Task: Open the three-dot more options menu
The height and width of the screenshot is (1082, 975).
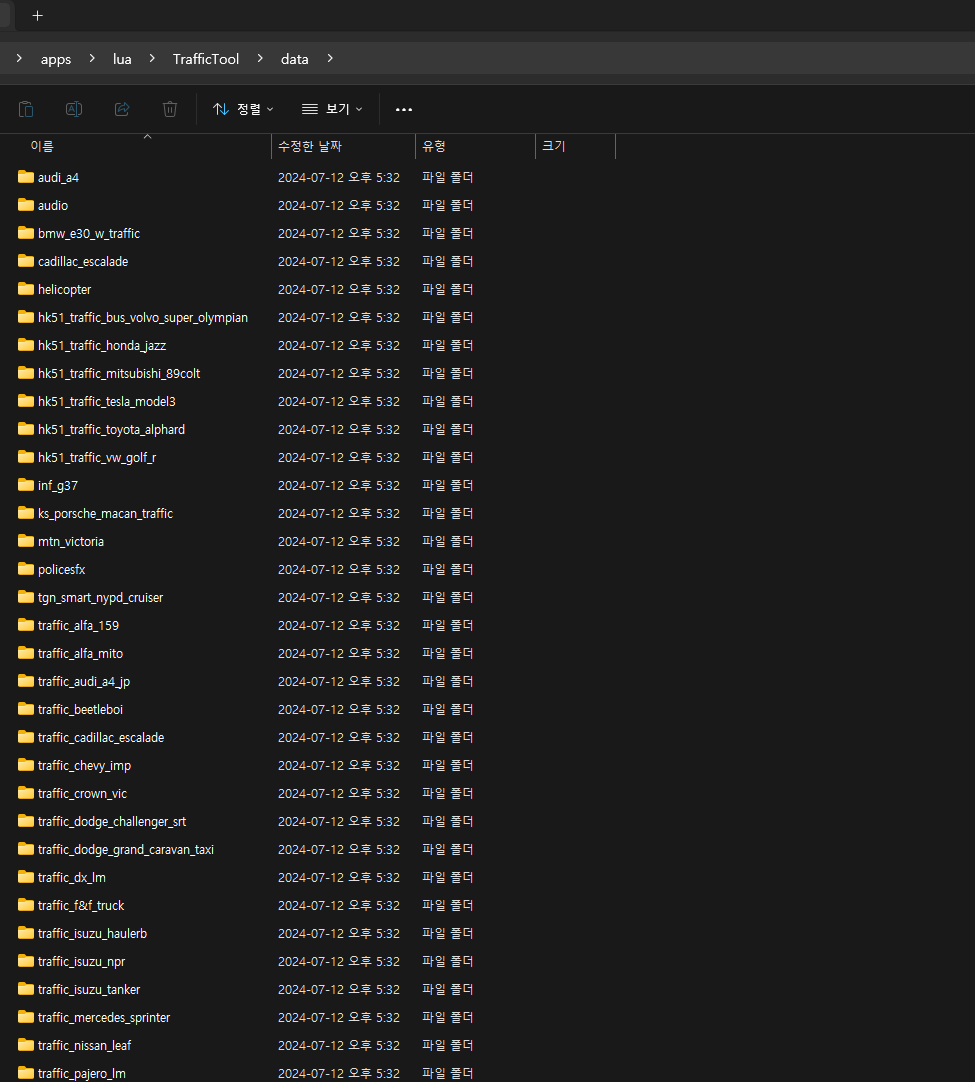Action: click(404, 109)
